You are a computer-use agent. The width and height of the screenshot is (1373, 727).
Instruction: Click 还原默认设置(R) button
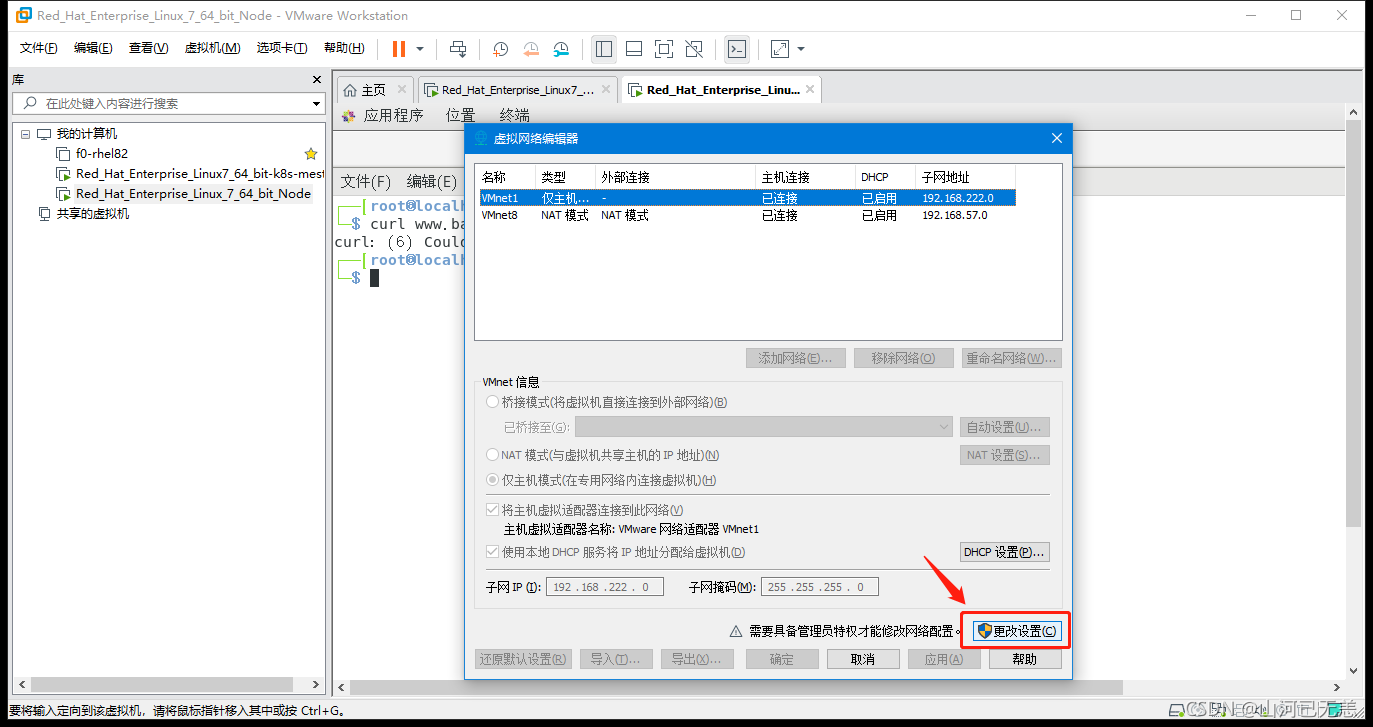(523, 659)
